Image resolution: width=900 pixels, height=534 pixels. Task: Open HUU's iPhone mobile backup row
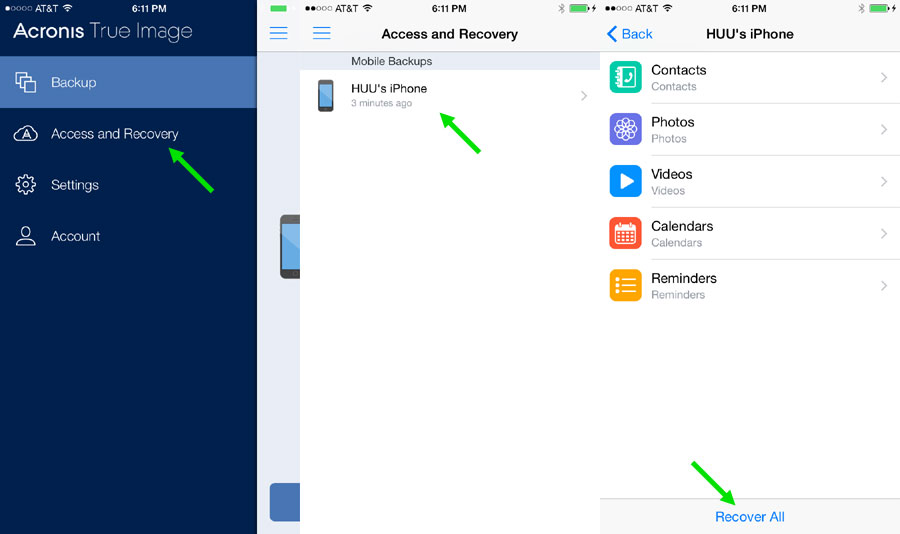pos(450,95)
